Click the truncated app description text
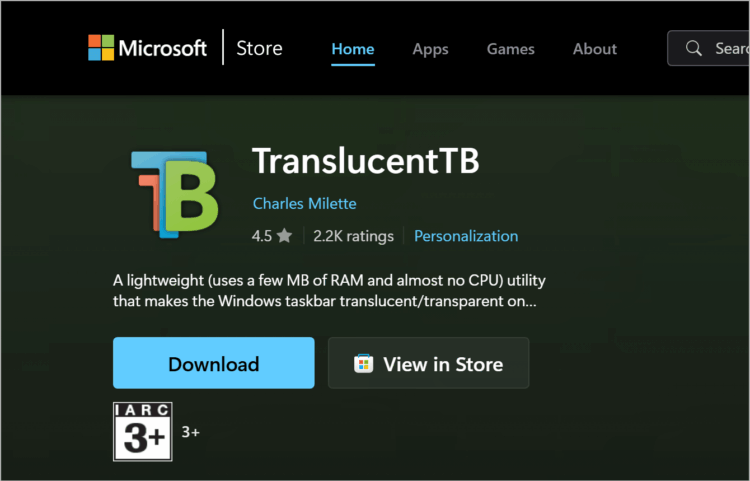Screen dimensions: 750x481 pyautogui.click(x=329, y=290)
